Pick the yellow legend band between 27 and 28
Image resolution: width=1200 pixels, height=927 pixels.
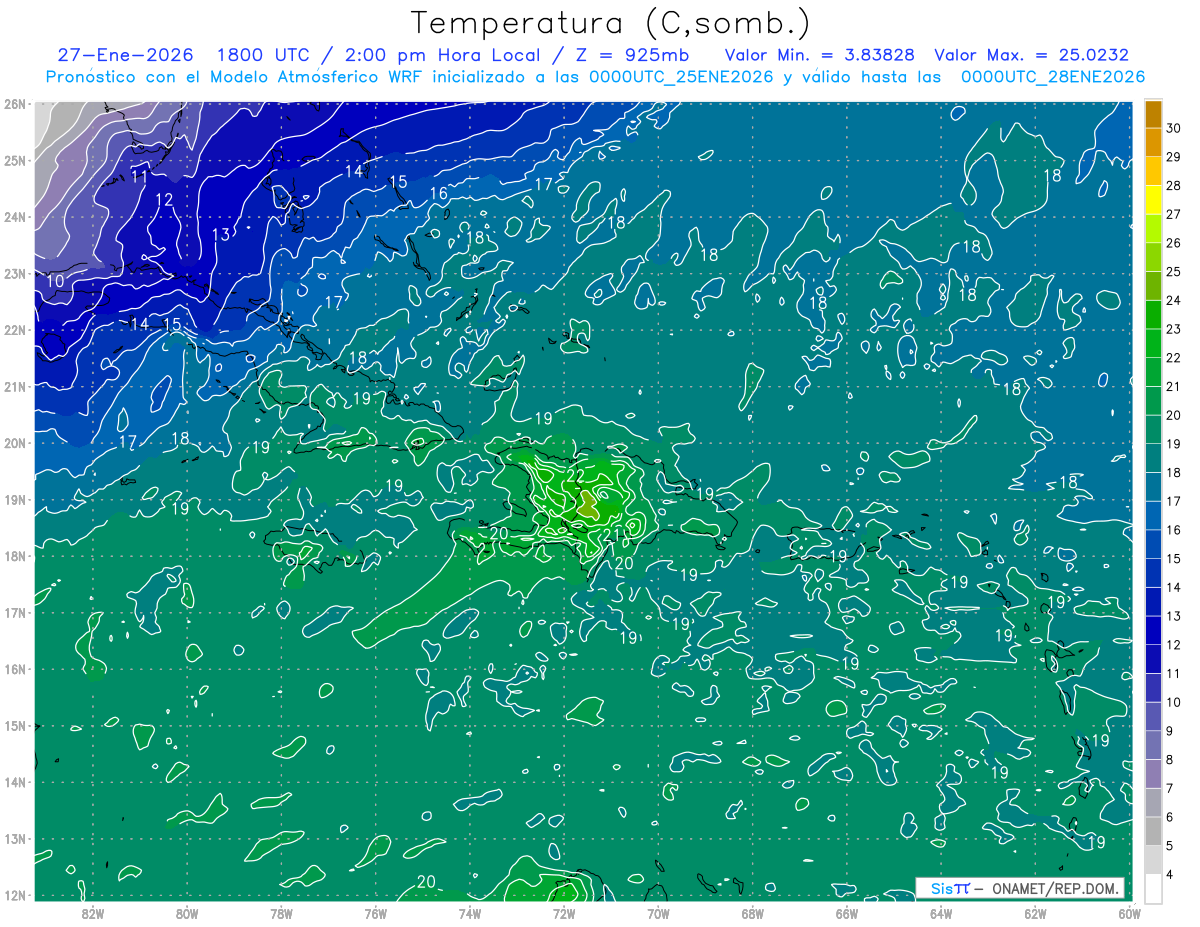[1153, 200]
